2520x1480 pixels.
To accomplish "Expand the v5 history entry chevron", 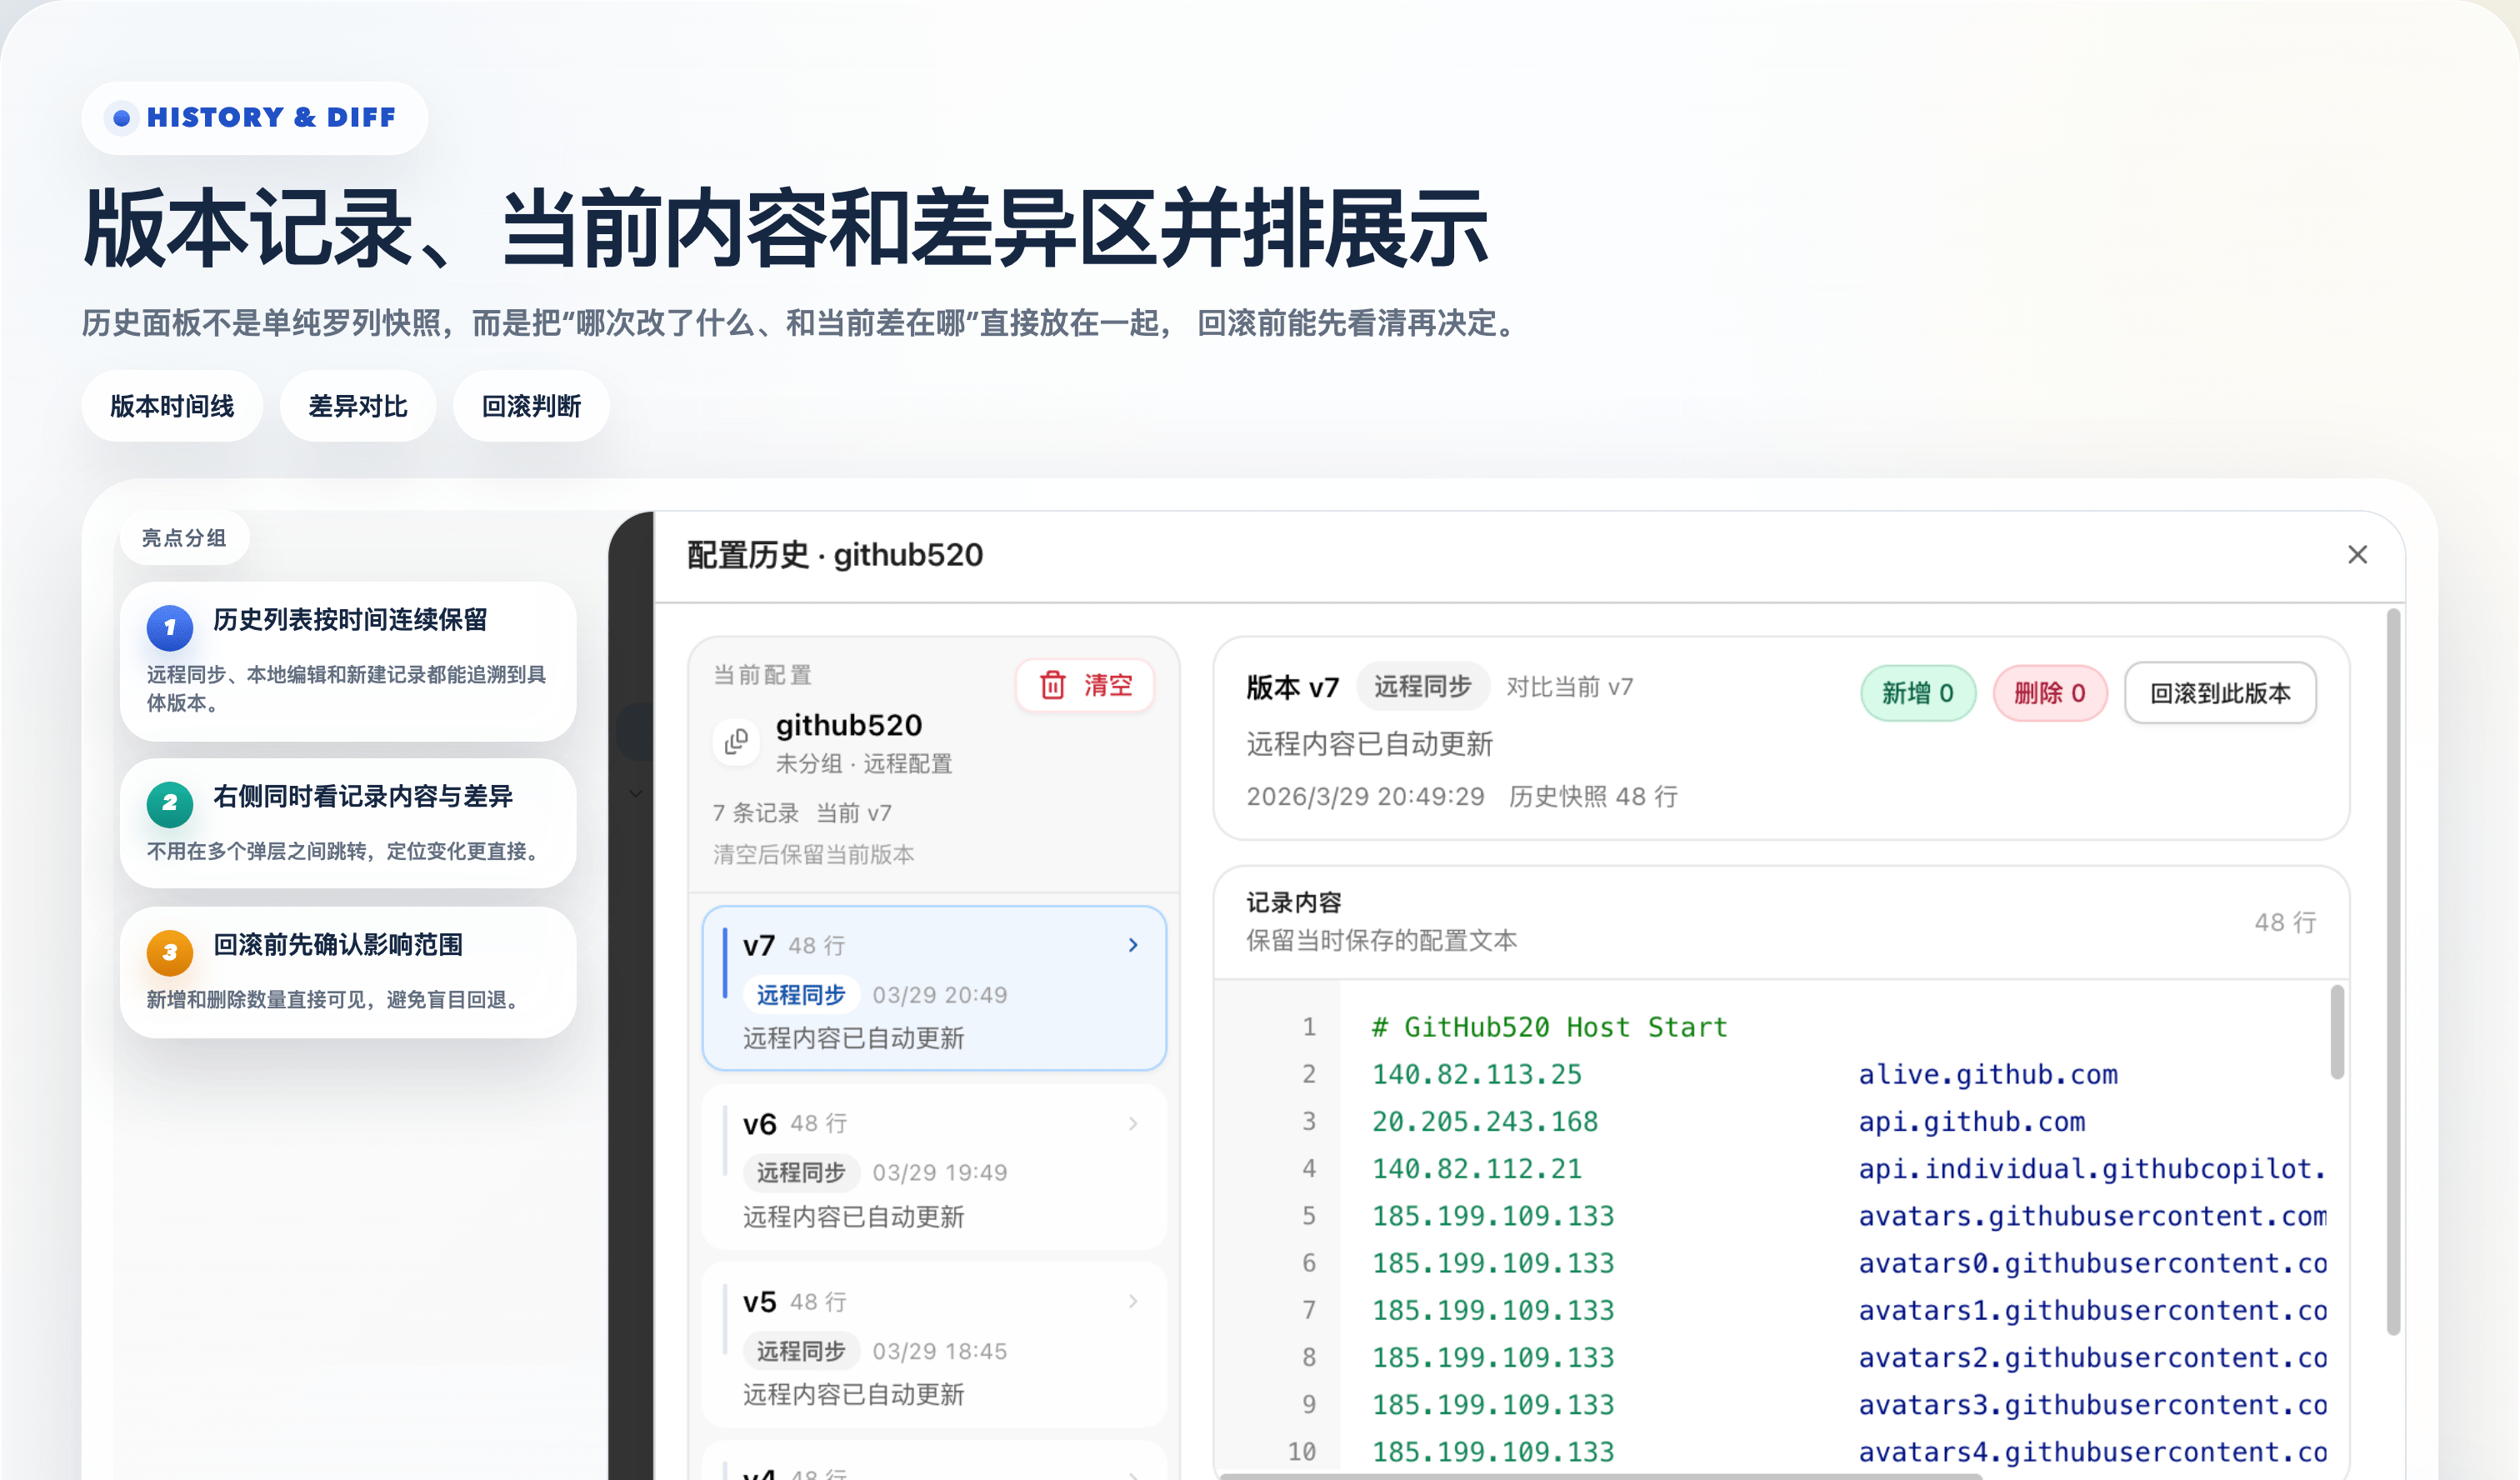I will (1133, 1301).
